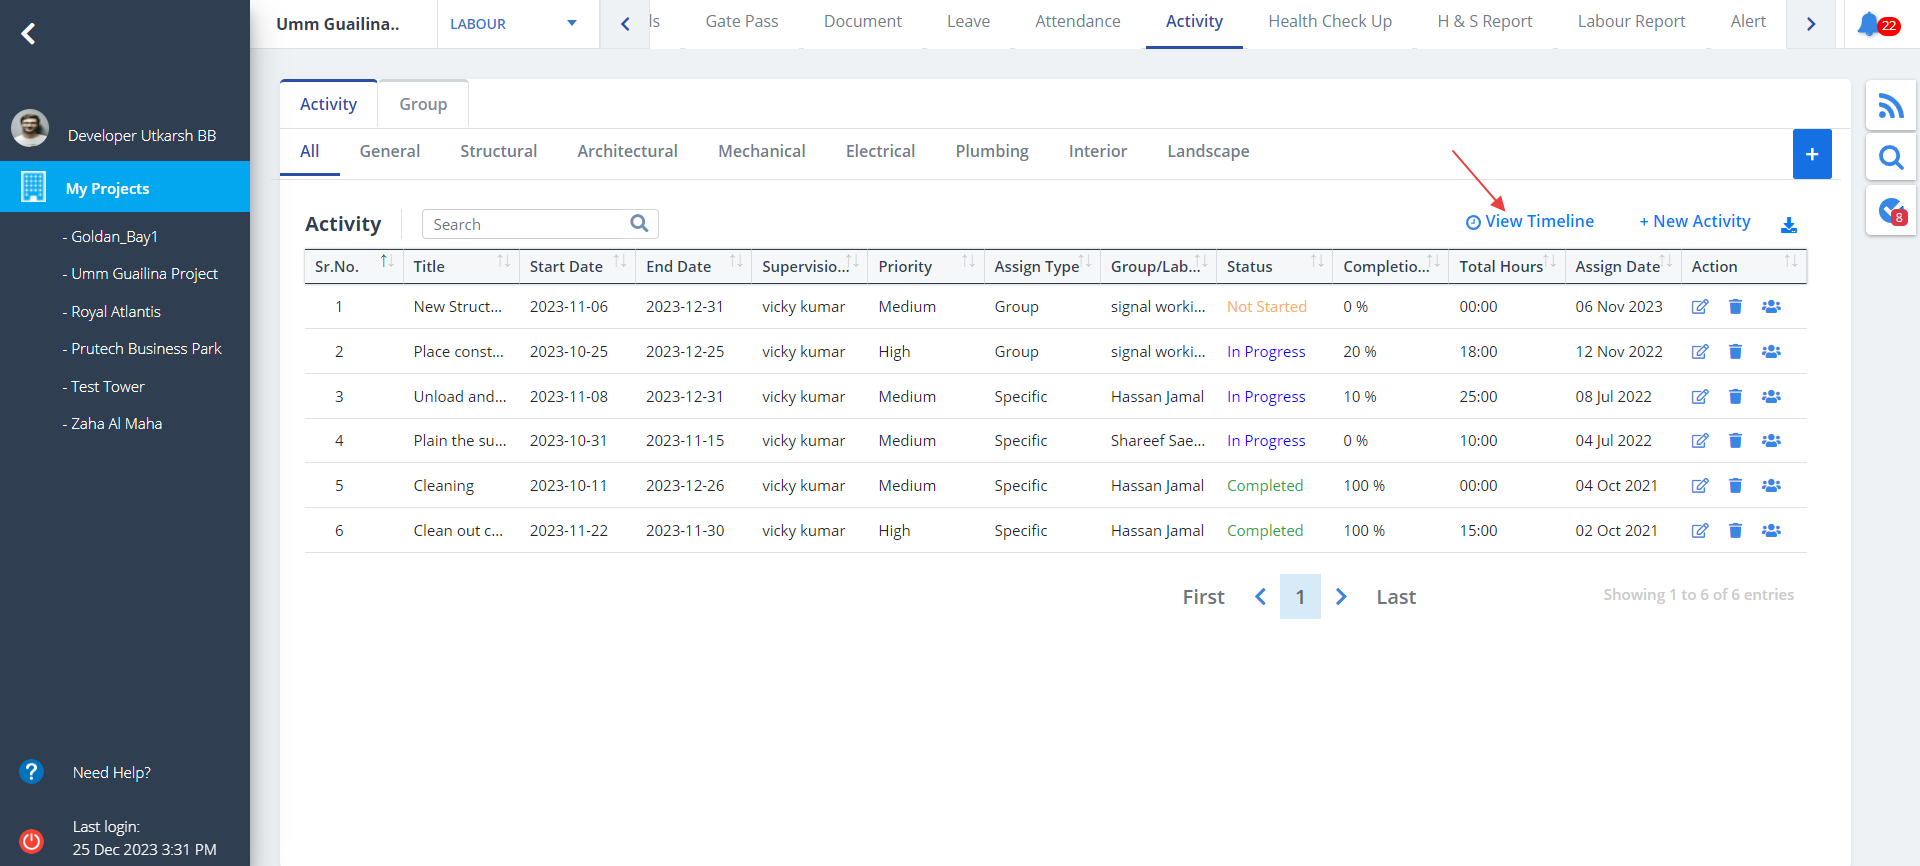Open the RSS feed icon
The image size is (1920, 866).
pos(1890,105)
